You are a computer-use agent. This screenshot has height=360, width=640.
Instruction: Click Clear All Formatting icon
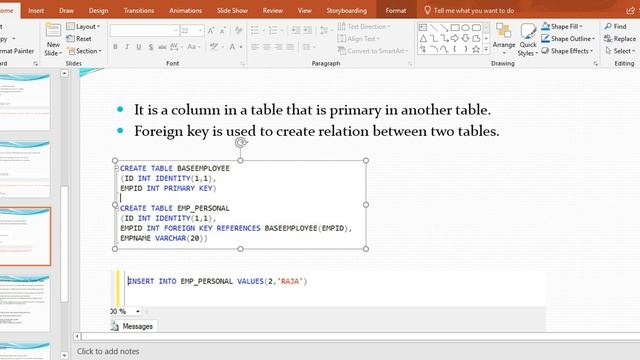[x=238, y=31]
